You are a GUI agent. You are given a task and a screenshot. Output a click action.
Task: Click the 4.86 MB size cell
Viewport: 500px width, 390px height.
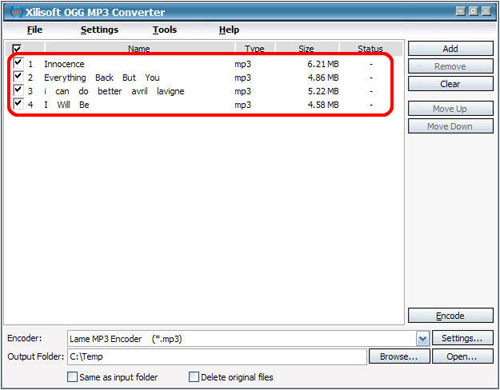pos(323,77)
